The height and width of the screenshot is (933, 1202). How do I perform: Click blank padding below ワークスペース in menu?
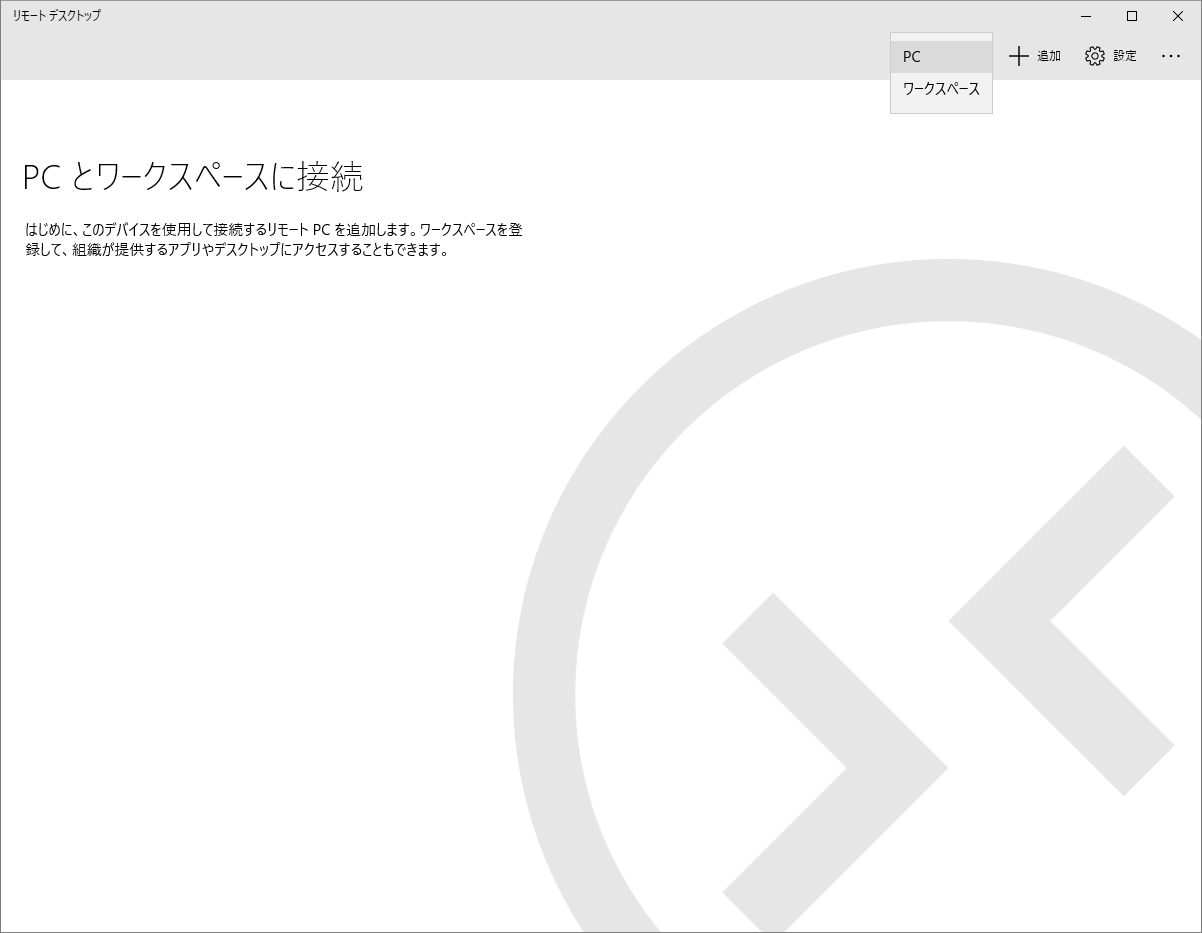click(940, 108)
